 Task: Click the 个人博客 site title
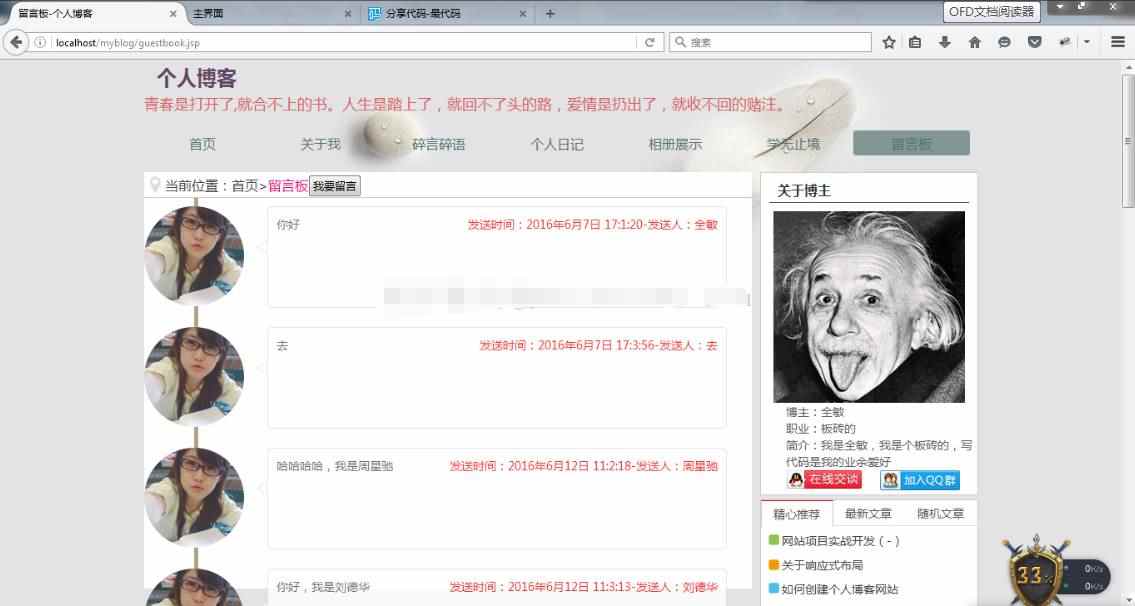(197, 78)
